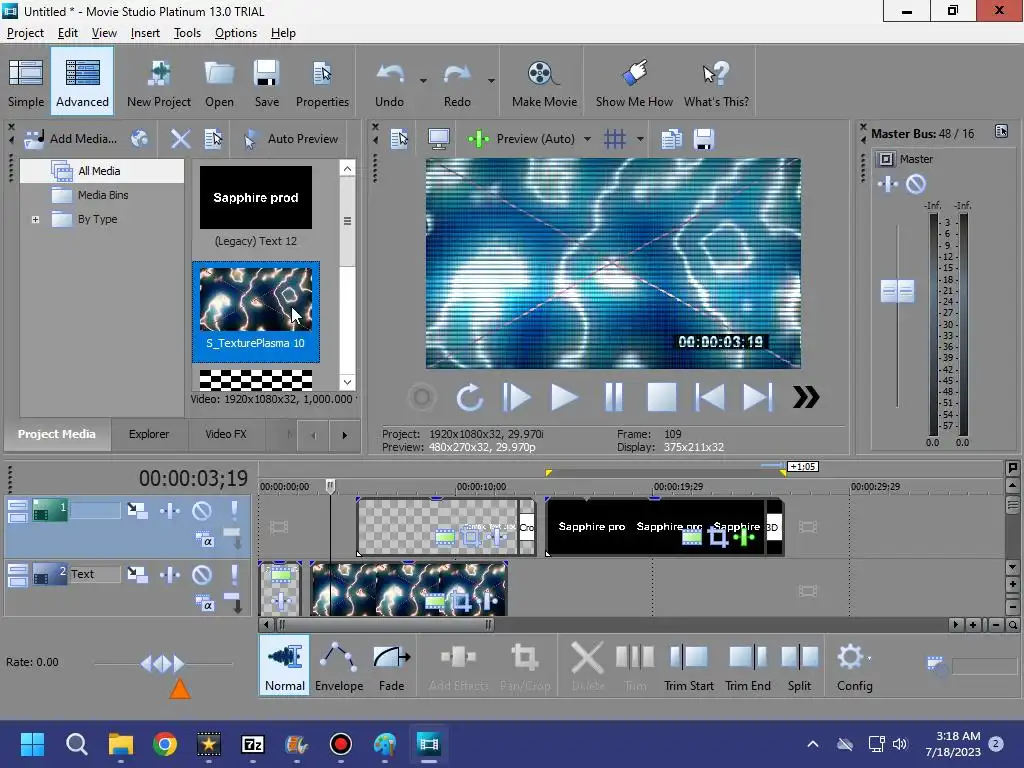
Task: Solo video track 1
Action: tap(234, 511)
